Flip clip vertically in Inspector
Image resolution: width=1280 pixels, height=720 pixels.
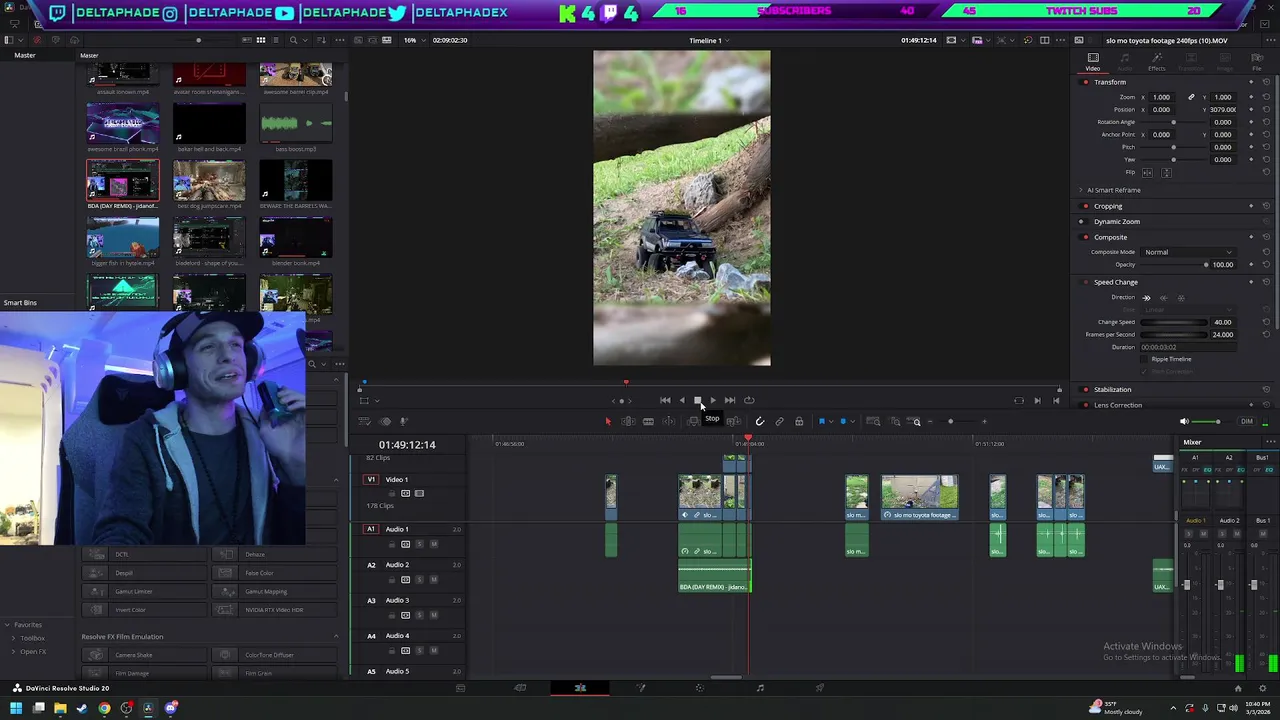pos(1166,173)
